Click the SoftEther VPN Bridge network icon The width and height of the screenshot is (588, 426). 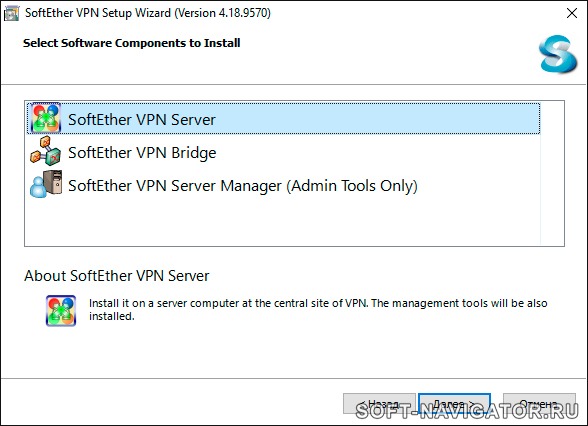(46, 151)
